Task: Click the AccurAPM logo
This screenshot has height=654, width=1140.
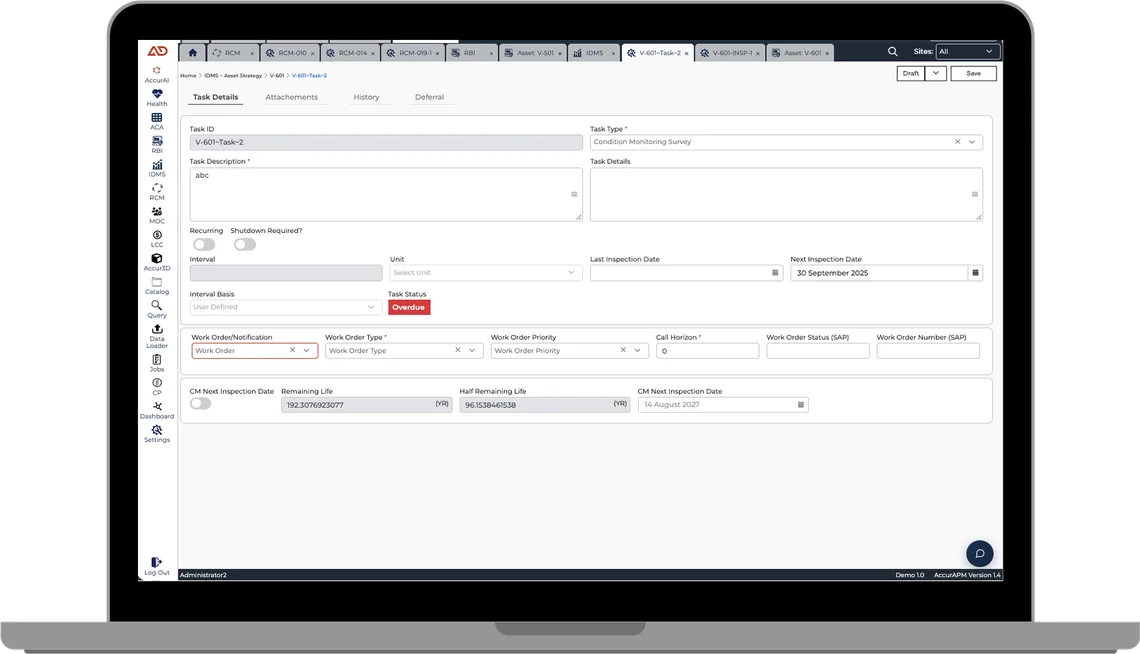Action: click(x=157, y=51)
